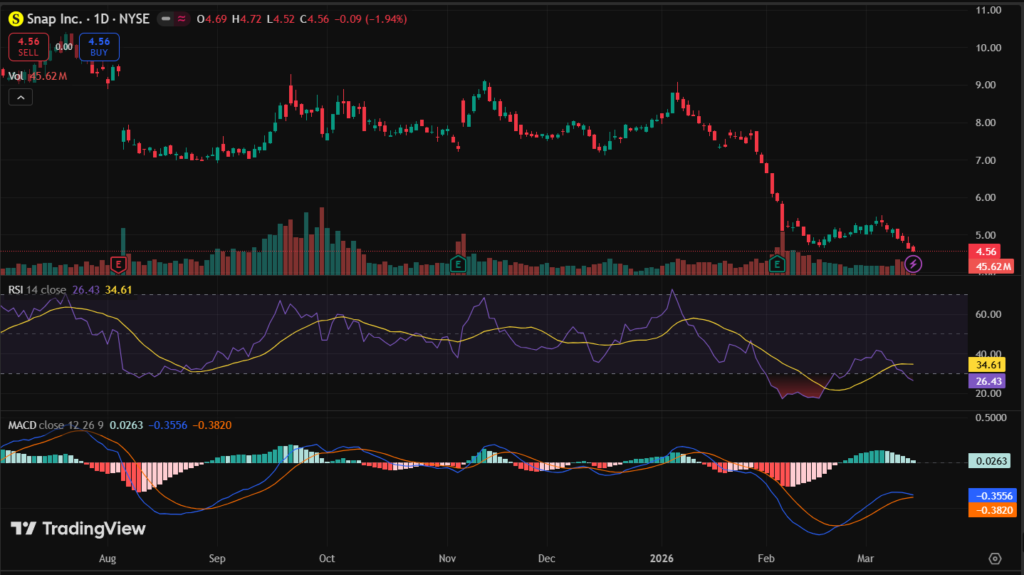Click the TradingView logo
The width and height of the screenshot is (1024, 575).
pyautogui.click(x=78, y=529)
